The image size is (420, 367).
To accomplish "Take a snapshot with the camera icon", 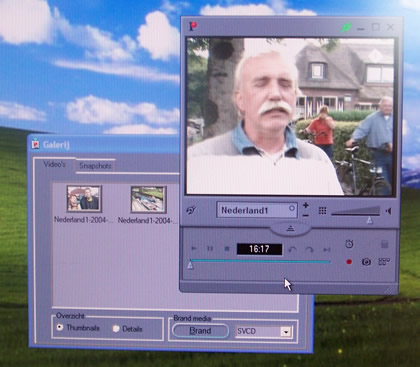I will pos(366,262).
